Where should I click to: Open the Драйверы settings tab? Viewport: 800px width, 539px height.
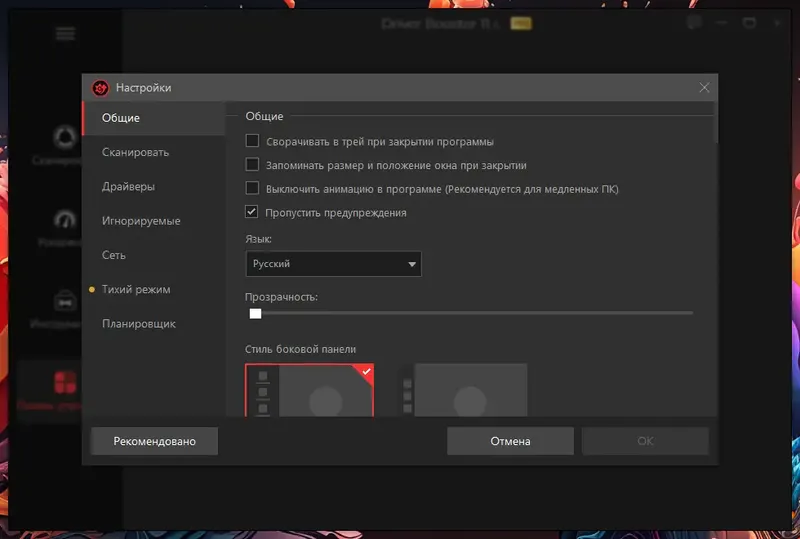tap(154, 186)
